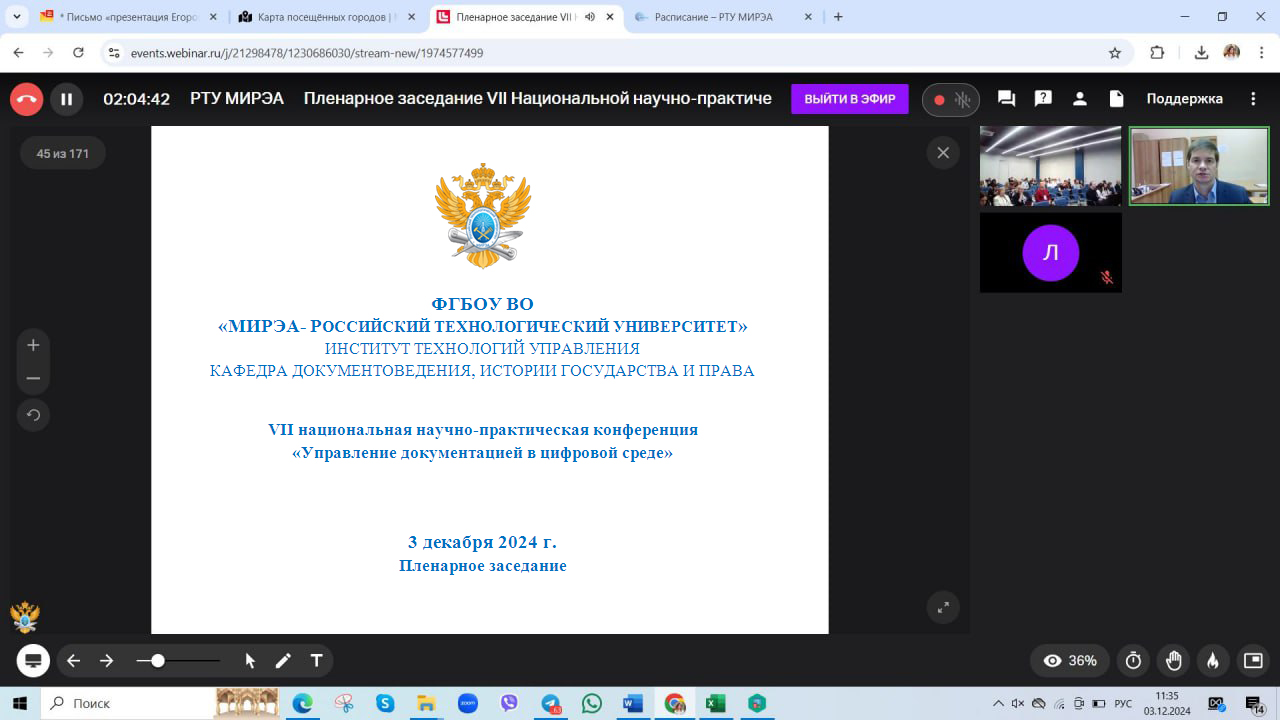Bookmark this page with the star
Image resolution: width=1280 pixels, height=720 pixels.
1115,53
